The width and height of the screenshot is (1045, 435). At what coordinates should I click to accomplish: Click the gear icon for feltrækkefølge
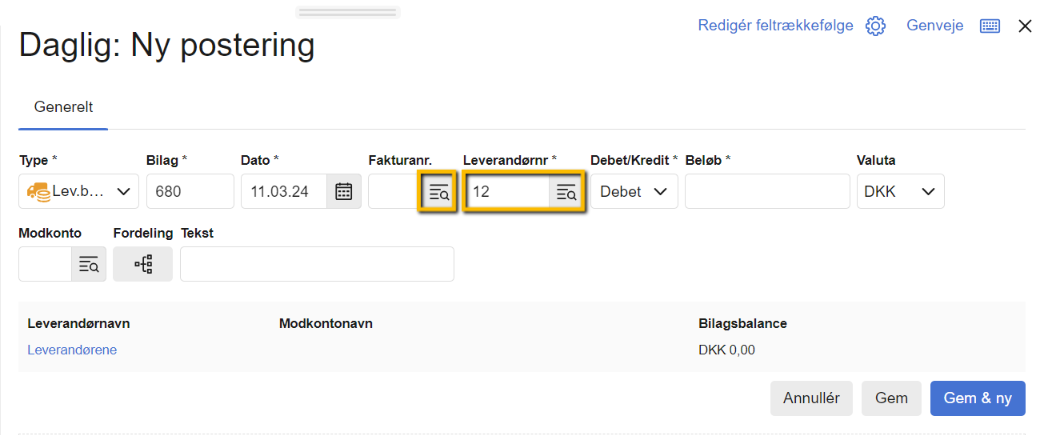pyautogui.click(x=876, y=26)
